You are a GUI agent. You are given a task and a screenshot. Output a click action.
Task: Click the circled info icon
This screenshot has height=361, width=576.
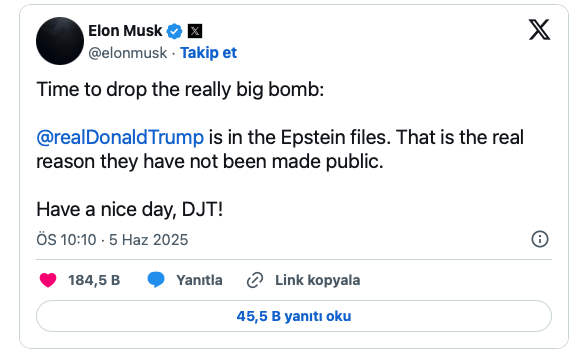[540, 239]
